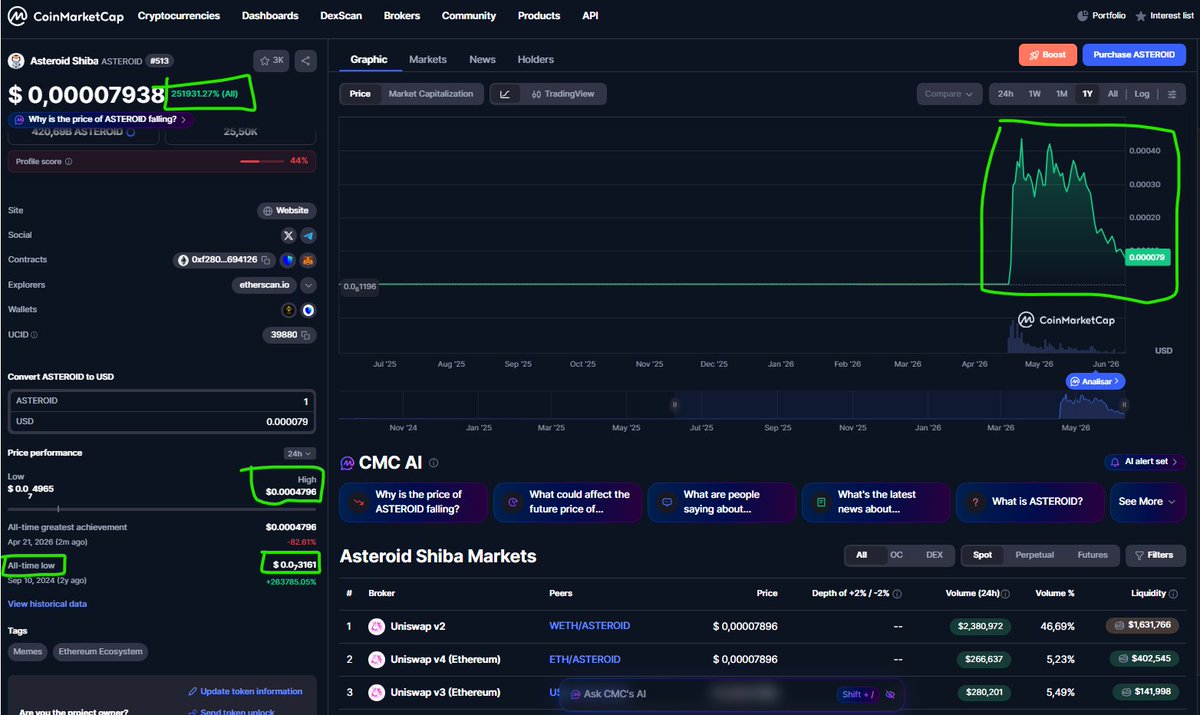Share Asteroid Shiba page icon
Screen dimensions: 1200x715
pos(305,60)
